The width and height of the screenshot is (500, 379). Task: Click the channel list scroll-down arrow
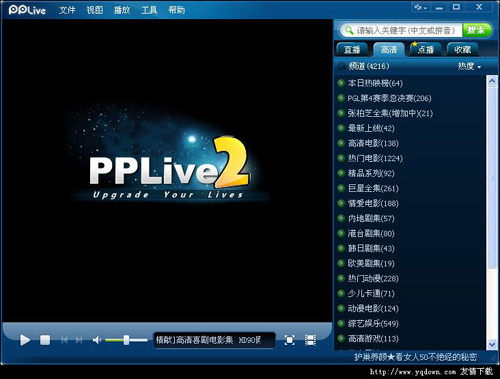pos(492,344)
